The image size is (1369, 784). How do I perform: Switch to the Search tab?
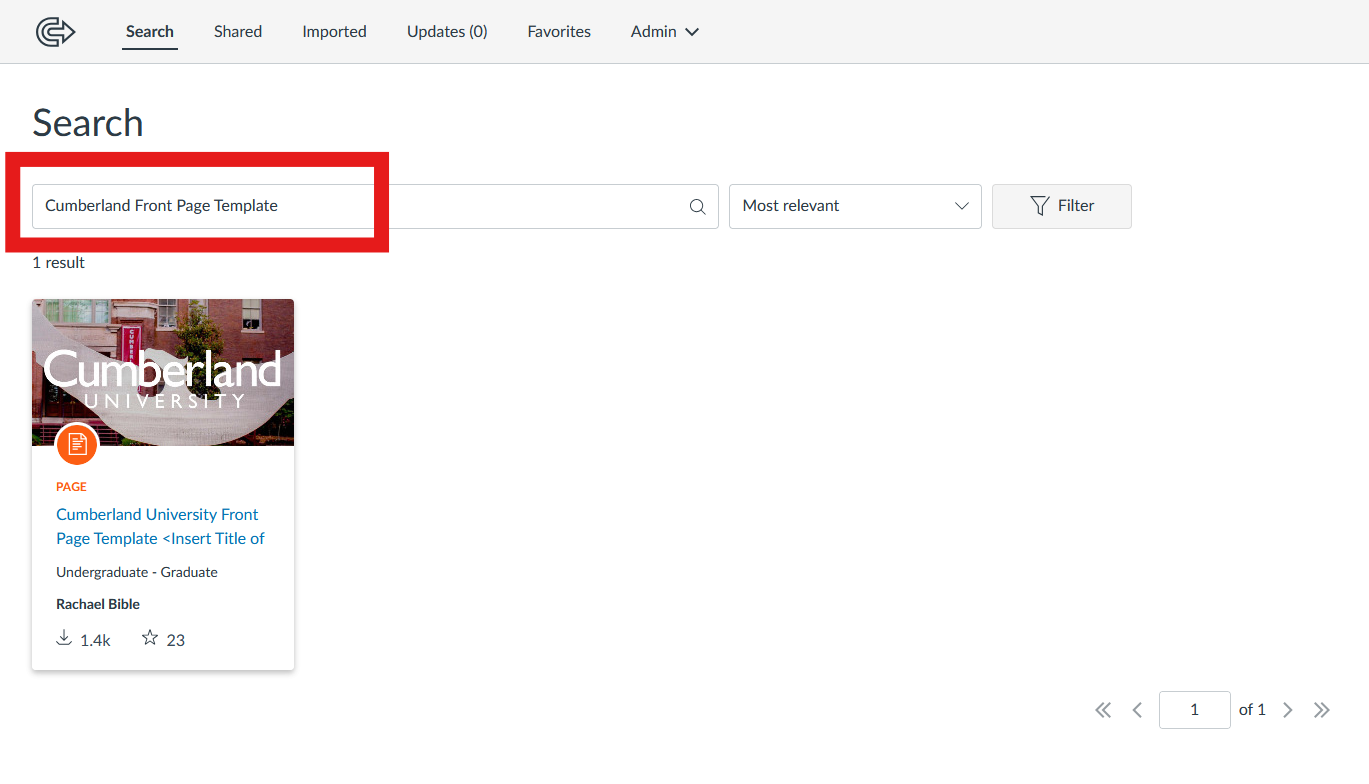(x=150, y=32)
